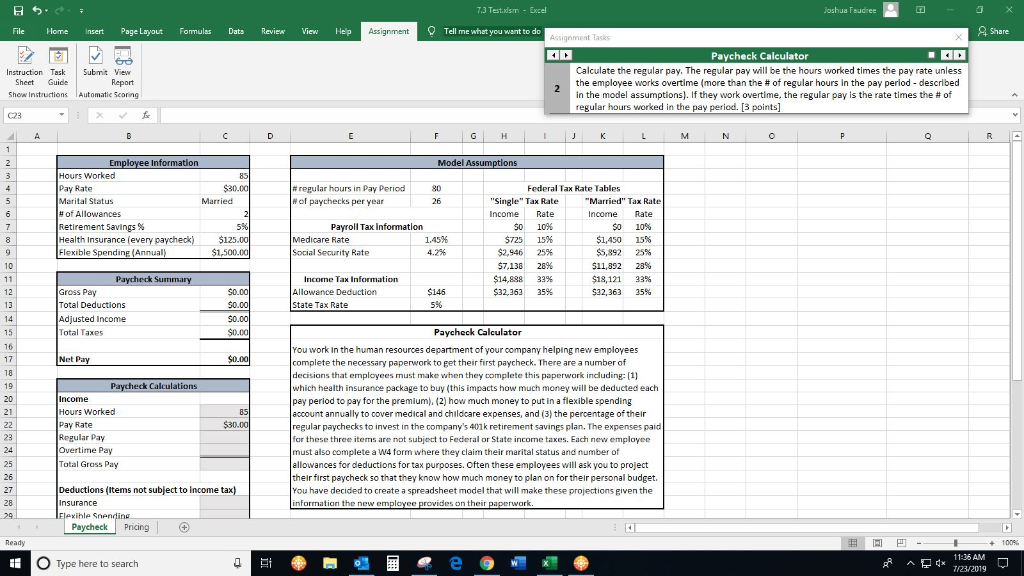Screen dimensions: 1024x576
Task: Open the Task Guide
Action: (57, 67)
